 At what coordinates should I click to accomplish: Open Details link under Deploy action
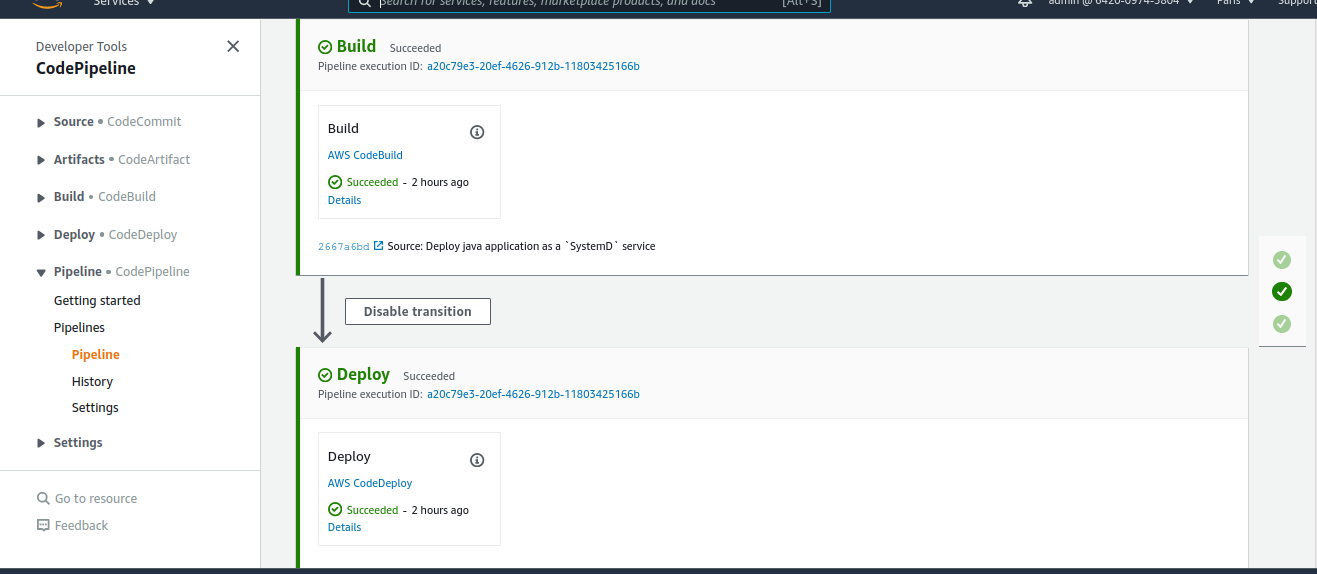[344, 527]
